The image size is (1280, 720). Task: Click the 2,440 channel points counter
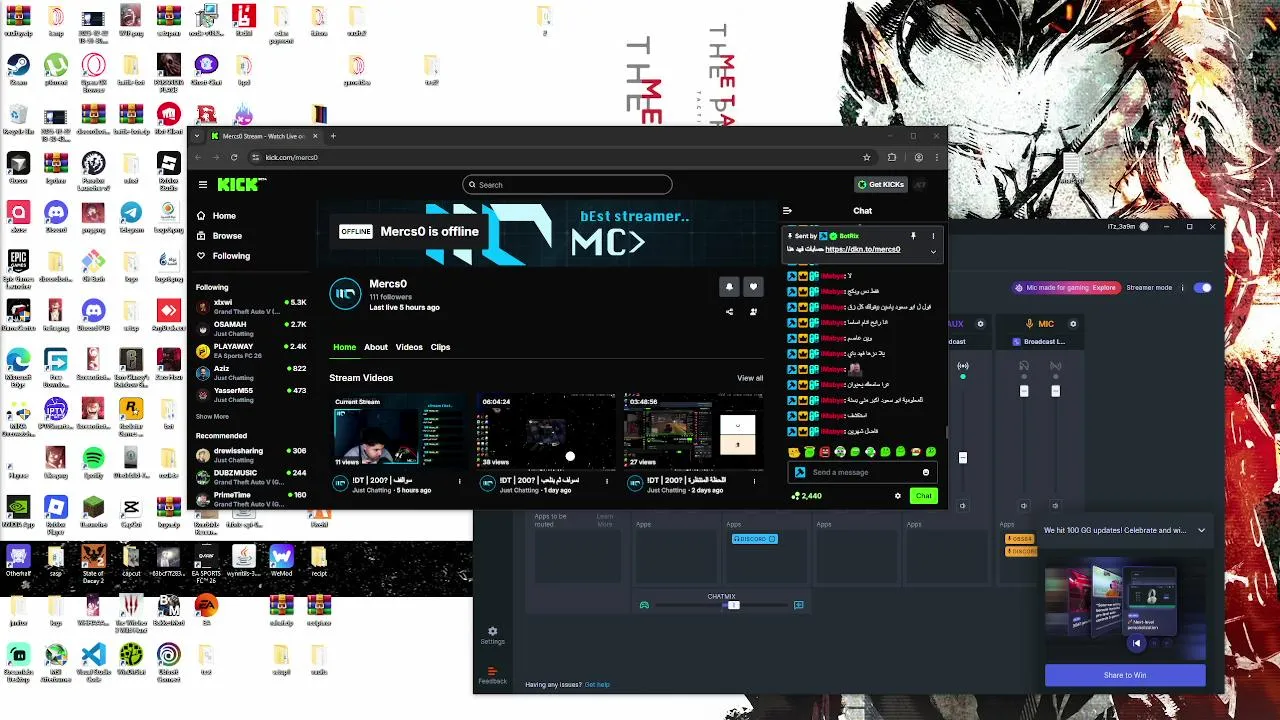pyautogui.click(x=806, y=496)
